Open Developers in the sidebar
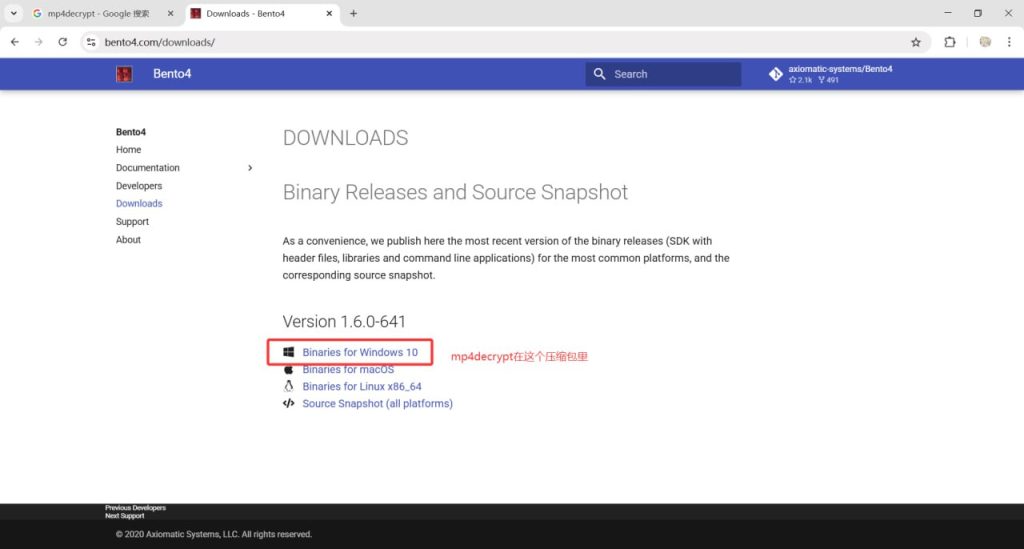The image size is (1024, 549). [138, 185]
